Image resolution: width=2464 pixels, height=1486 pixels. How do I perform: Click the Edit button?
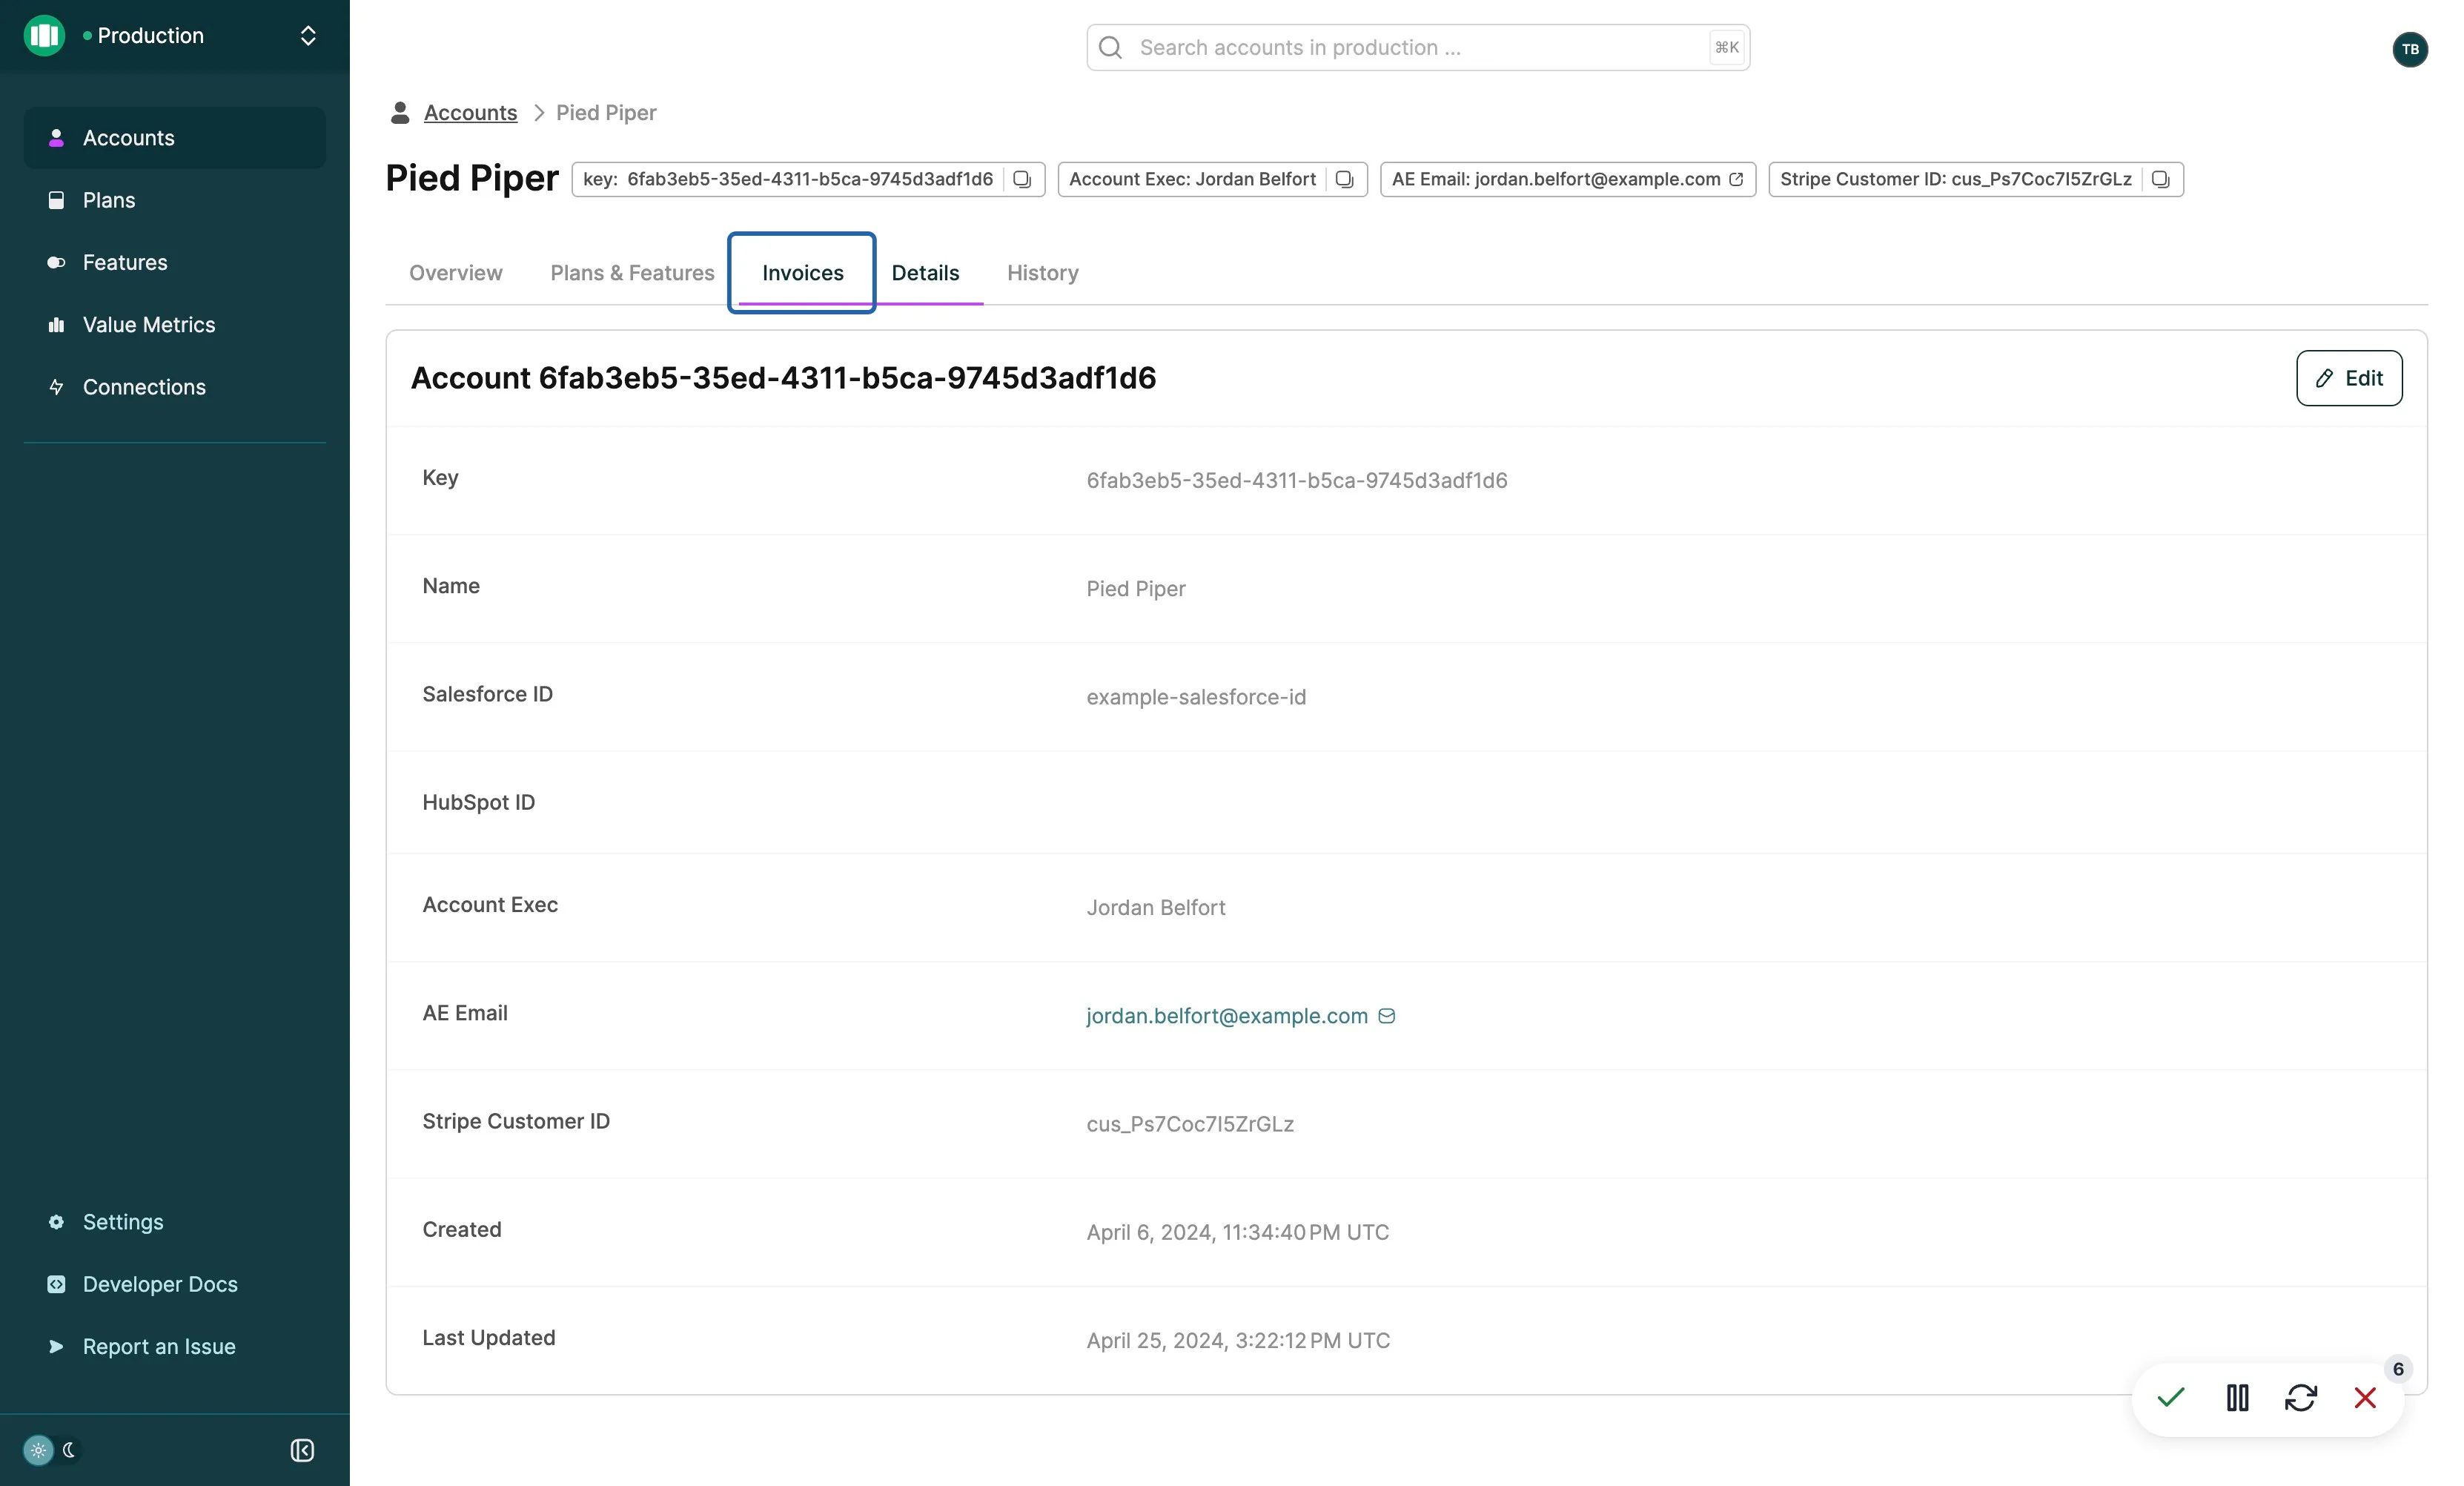coord(2349,378)
